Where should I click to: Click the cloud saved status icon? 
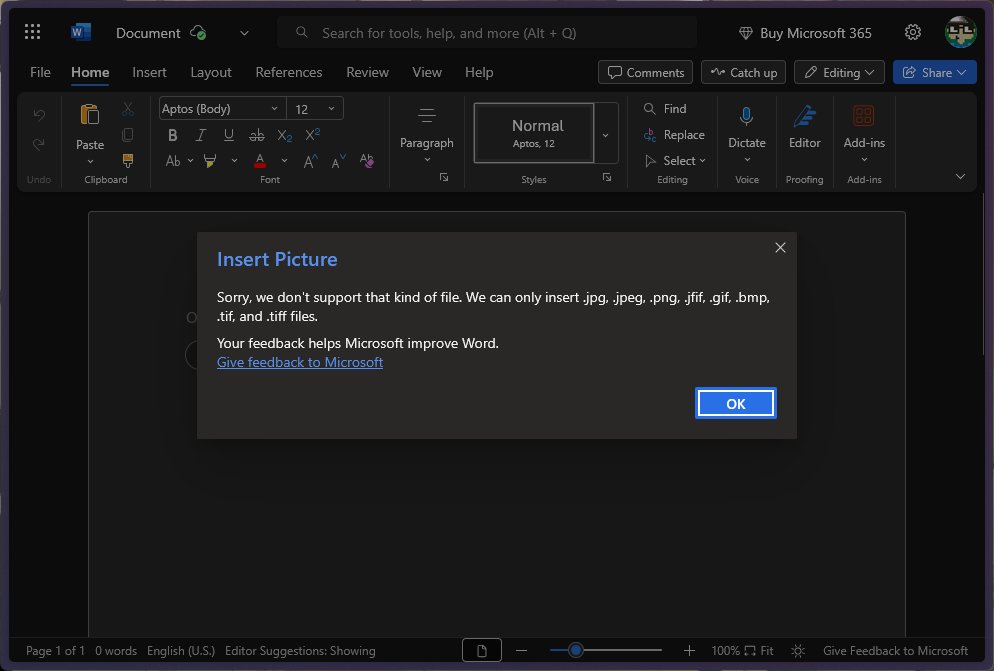198,32
